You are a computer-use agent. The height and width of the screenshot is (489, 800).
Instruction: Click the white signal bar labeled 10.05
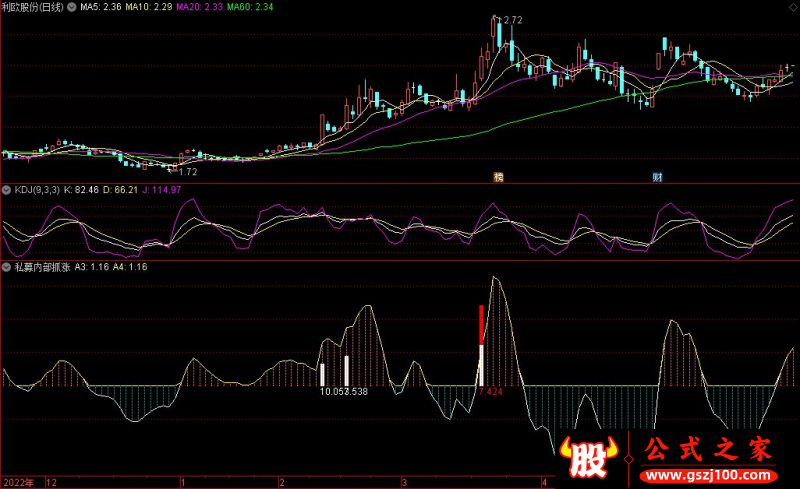pyautogui.click(x=322, y=374)
